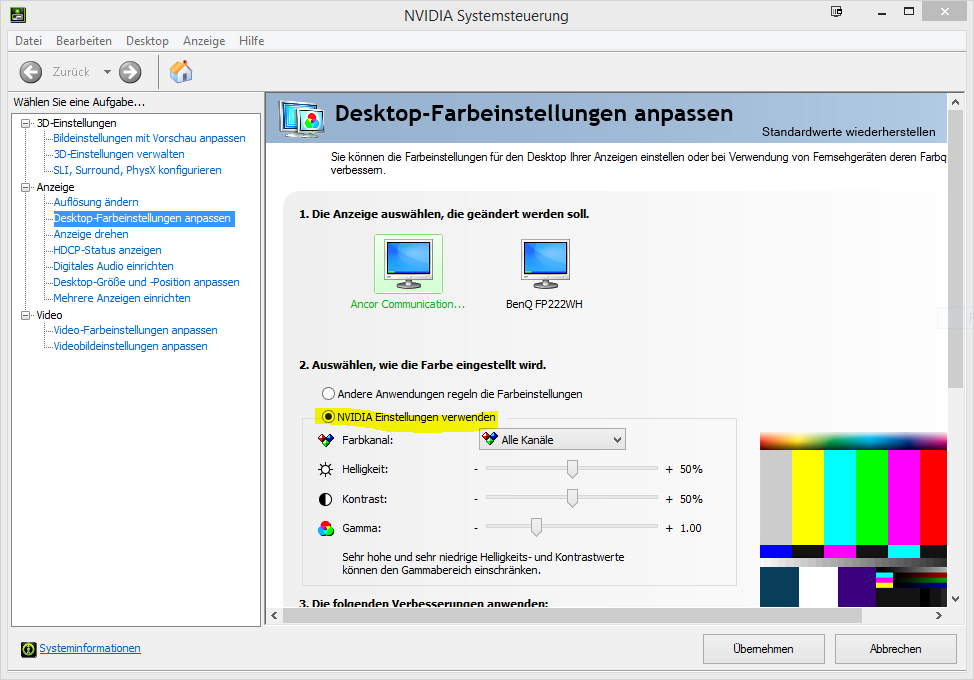Click 'Standardwerte wiederherstellen' link

(x=849, y=132)
